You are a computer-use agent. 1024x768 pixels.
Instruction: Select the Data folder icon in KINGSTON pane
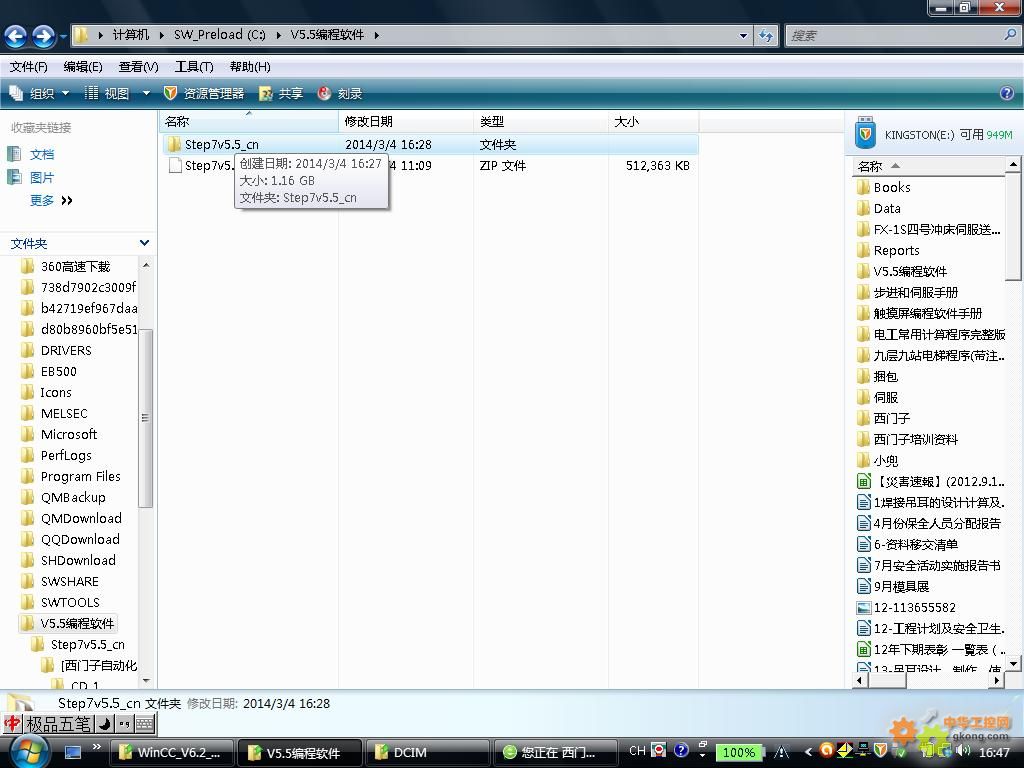(x=863, y=208)
